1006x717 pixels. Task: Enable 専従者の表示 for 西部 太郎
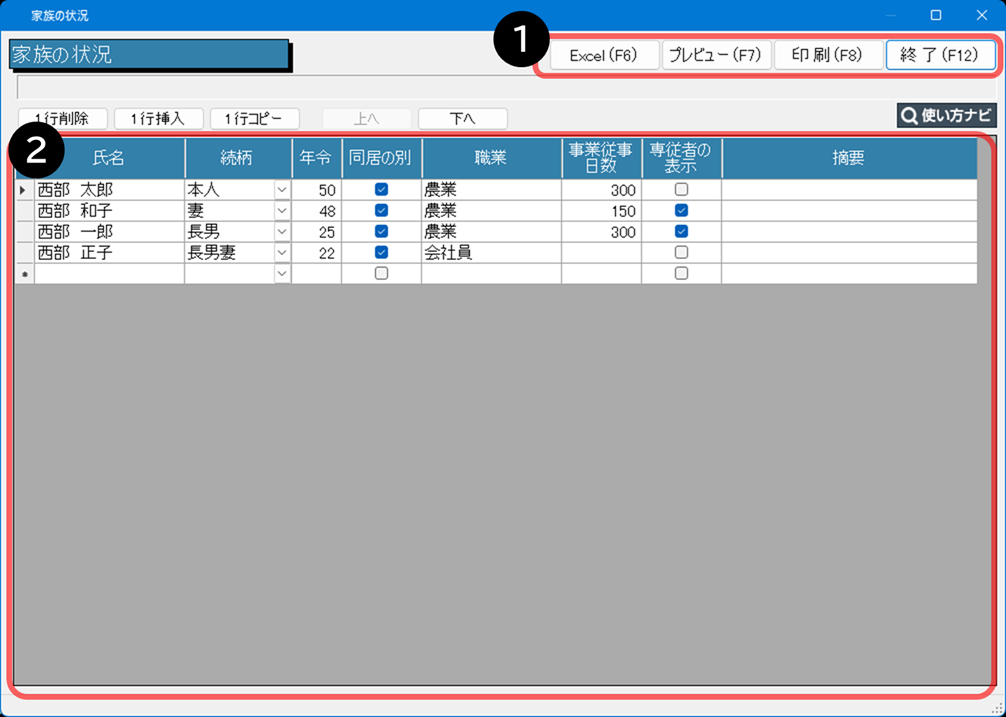(681, 190)
